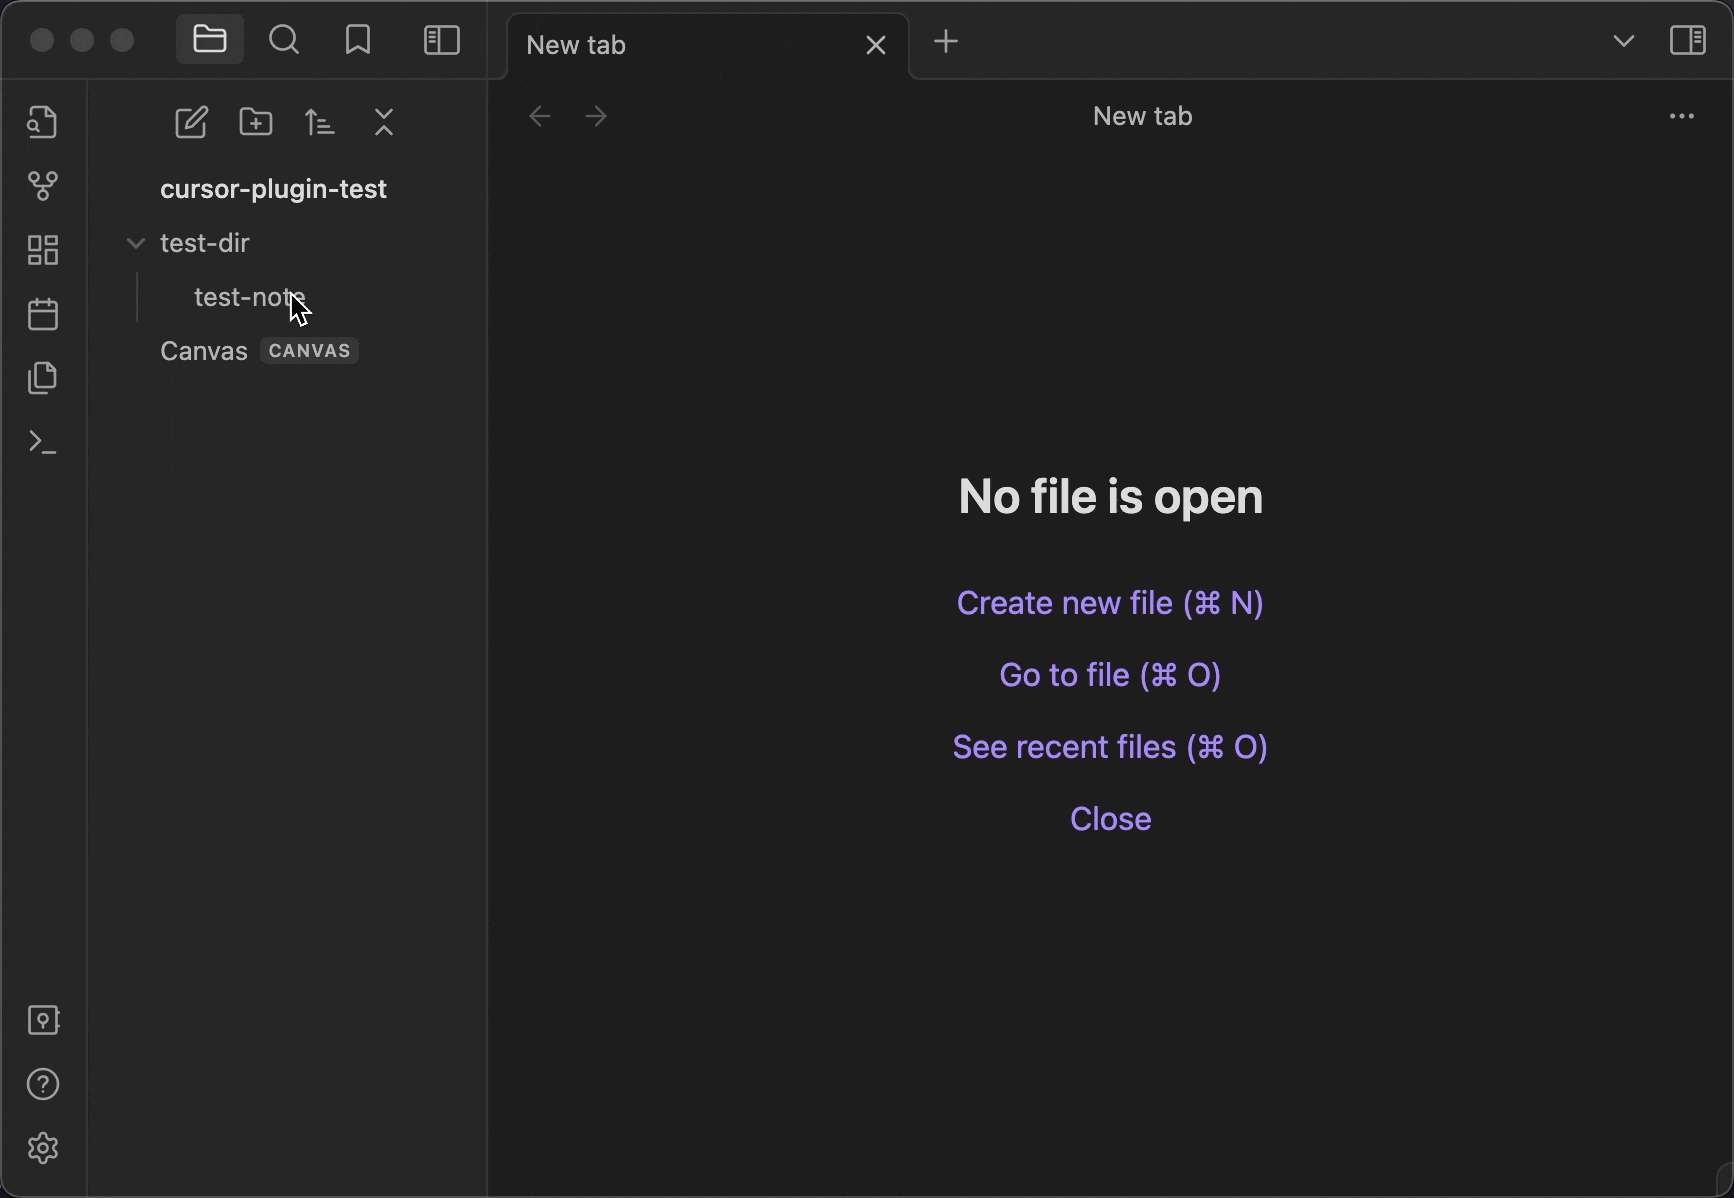Toggle the left sidebar
This screenshot has height=1198, width=1734.
[x=441, y=40]
